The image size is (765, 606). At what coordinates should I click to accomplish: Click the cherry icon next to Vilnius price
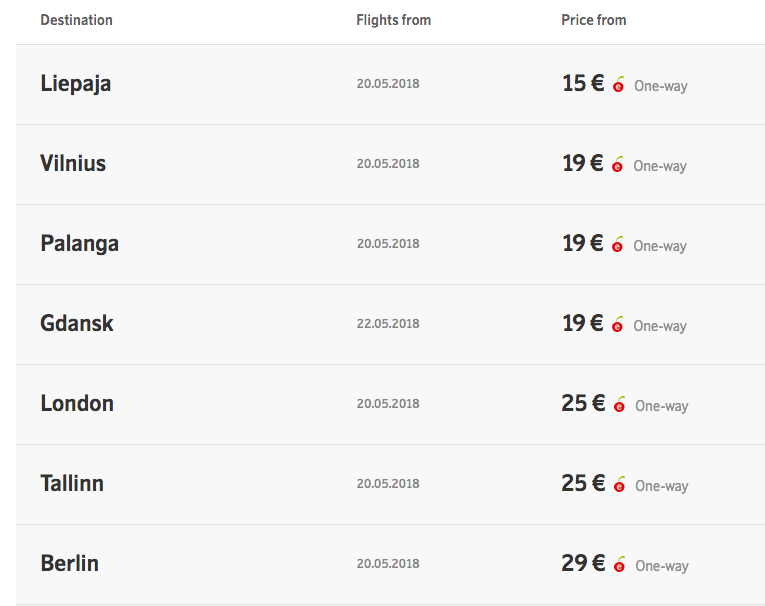click(618, 164)
